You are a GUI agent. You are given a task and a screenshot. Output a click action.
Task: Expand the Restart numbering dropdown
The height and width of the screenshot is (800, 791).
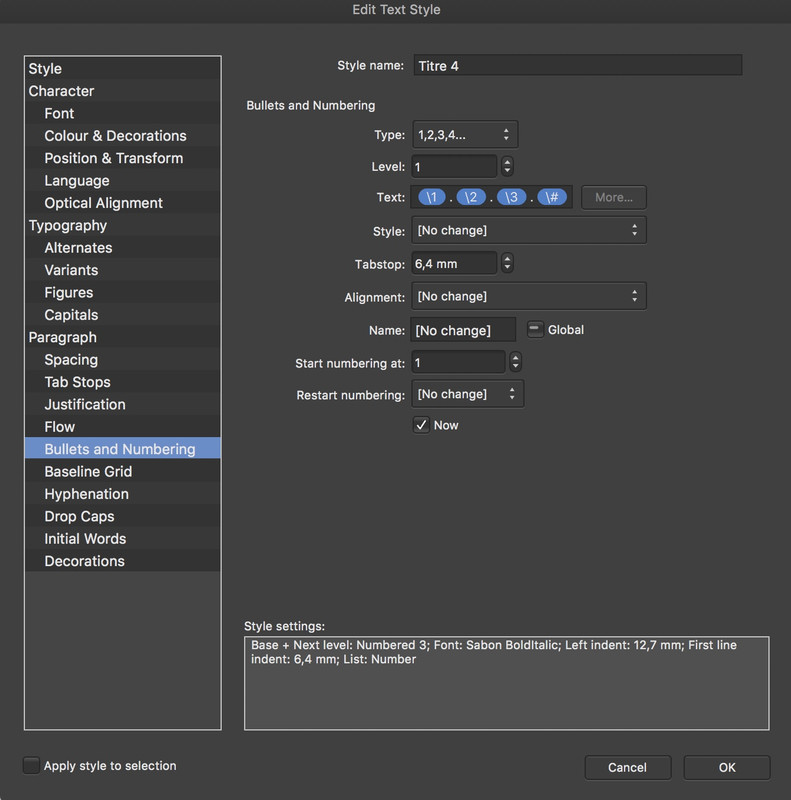(x=467, y=394)
